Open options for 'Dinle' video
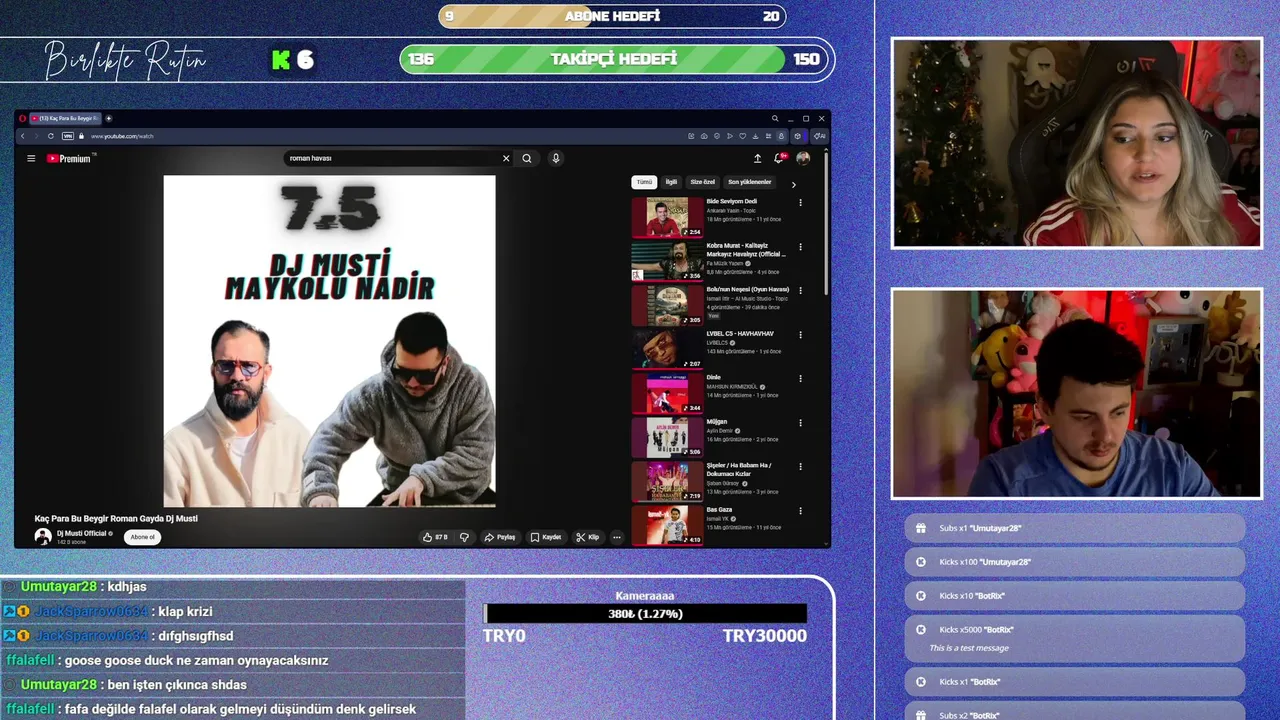This screenshot has height=720, width=1280. [x=800, y=378]
